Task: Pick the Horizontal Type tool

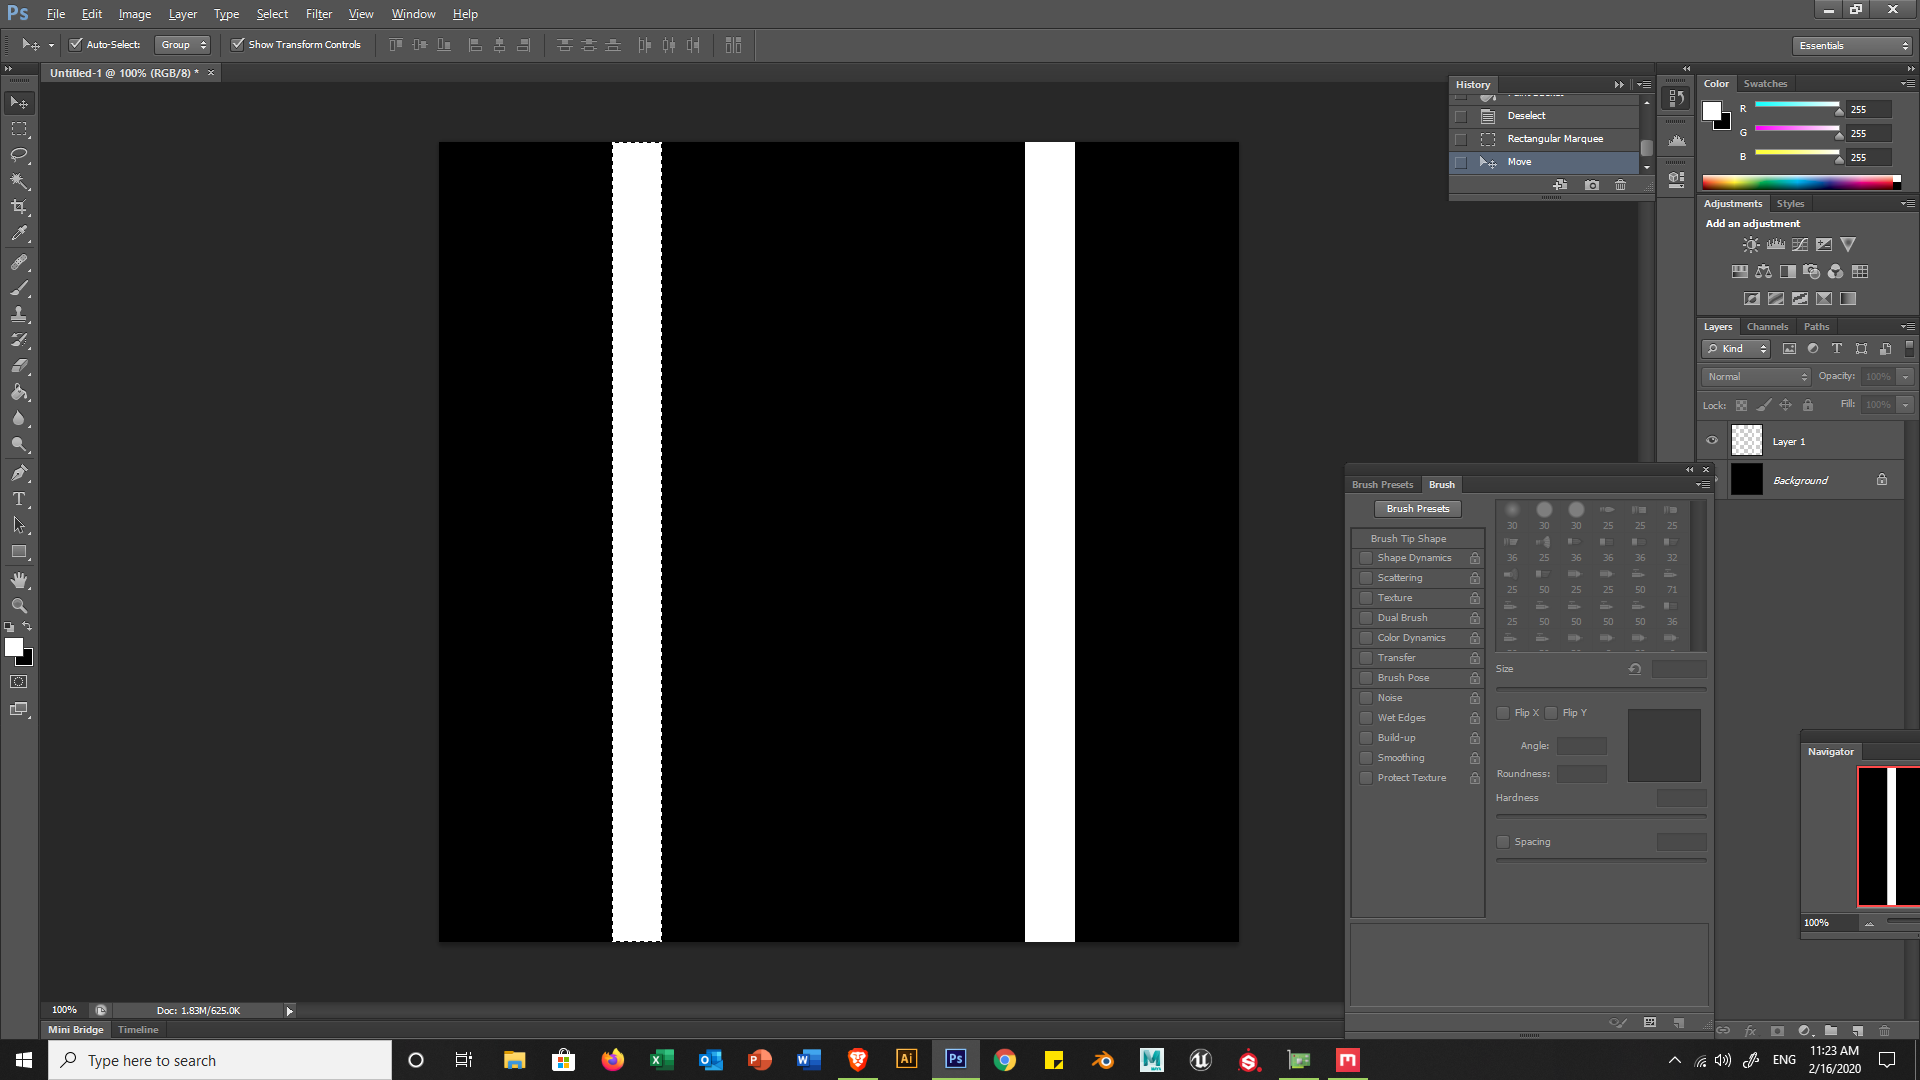Action: pos(19,499)
